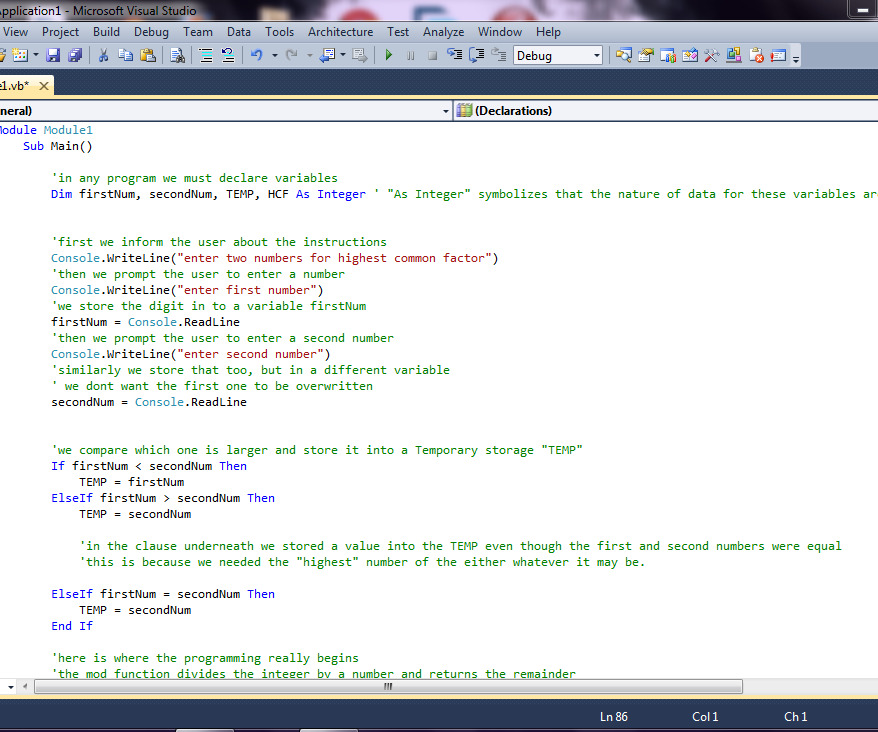The width and height of the screenshot is (878, 732).
Task: Click the 'TEMP = firstNum' code line
Action: tap(132, 482)
